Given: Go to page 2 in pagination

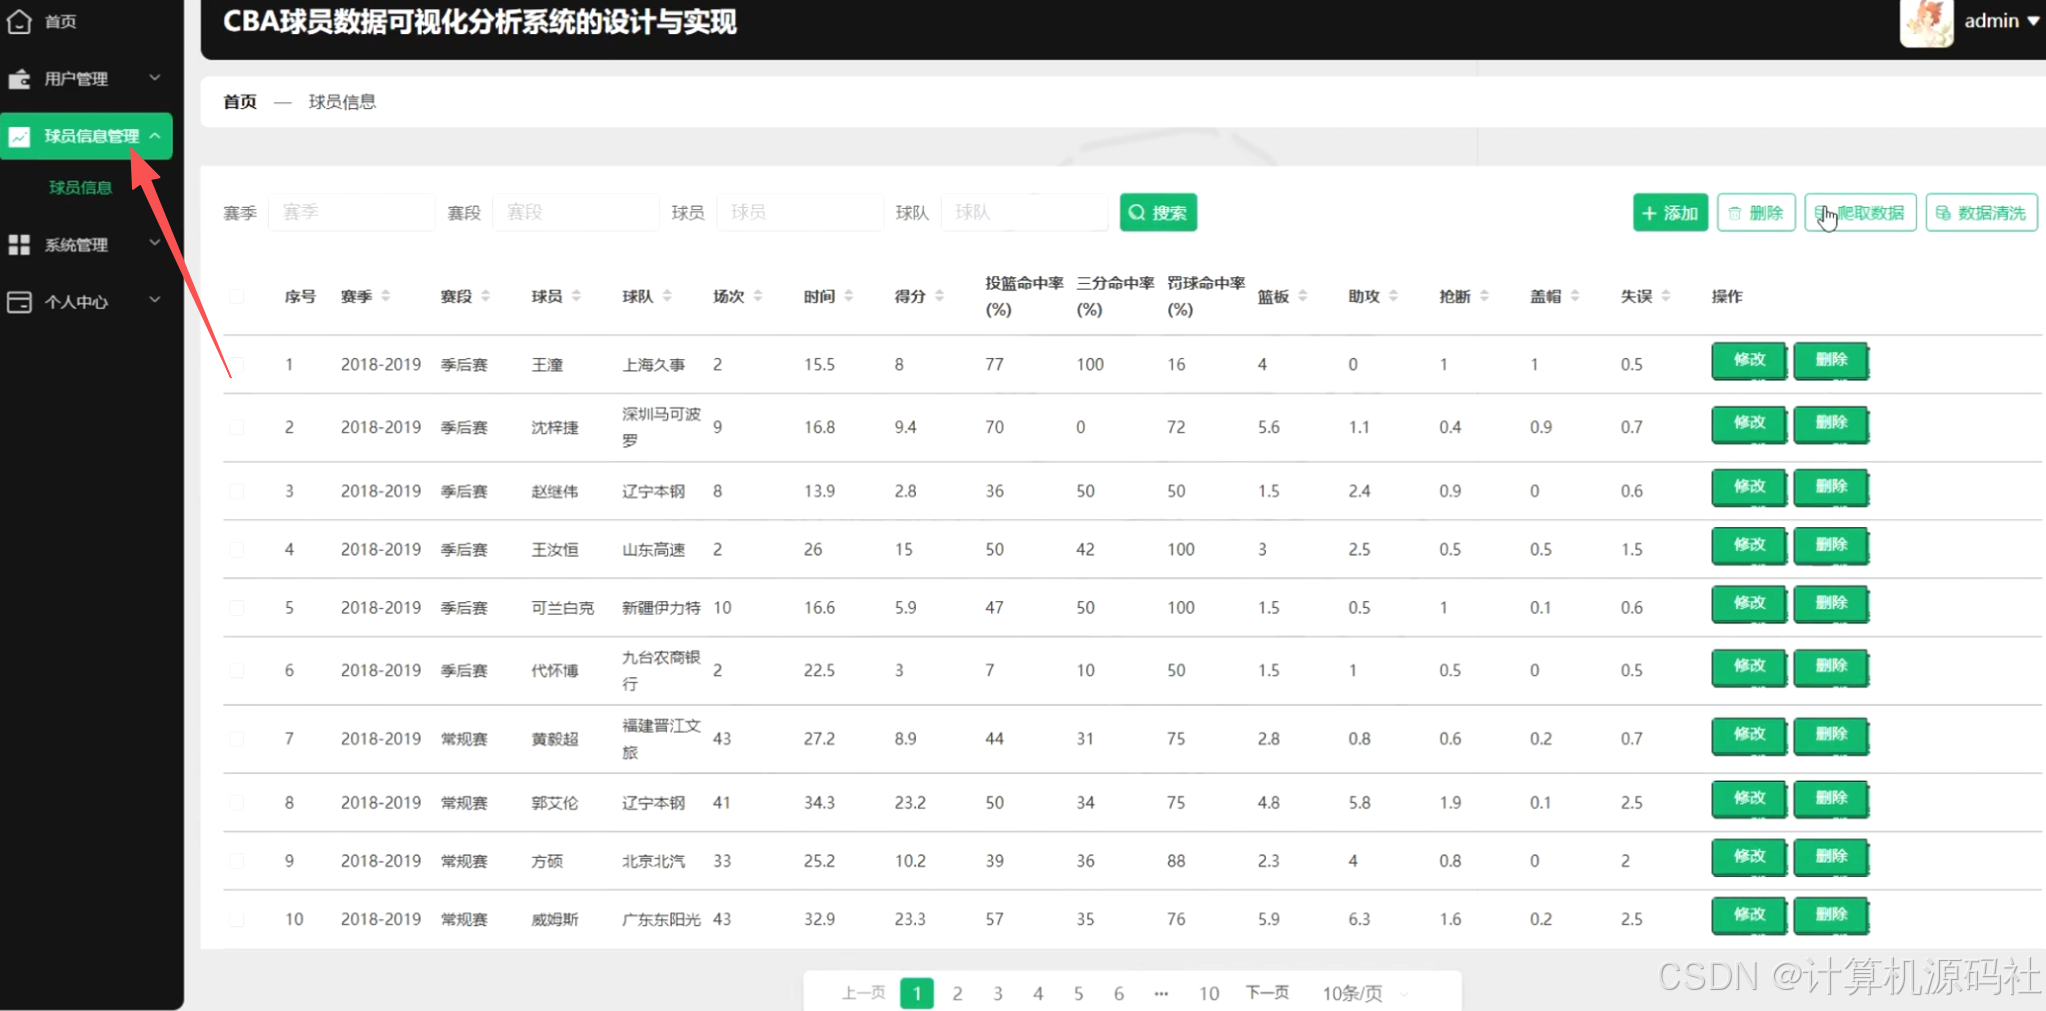Looking at the screenshot, I should point(957,993).
